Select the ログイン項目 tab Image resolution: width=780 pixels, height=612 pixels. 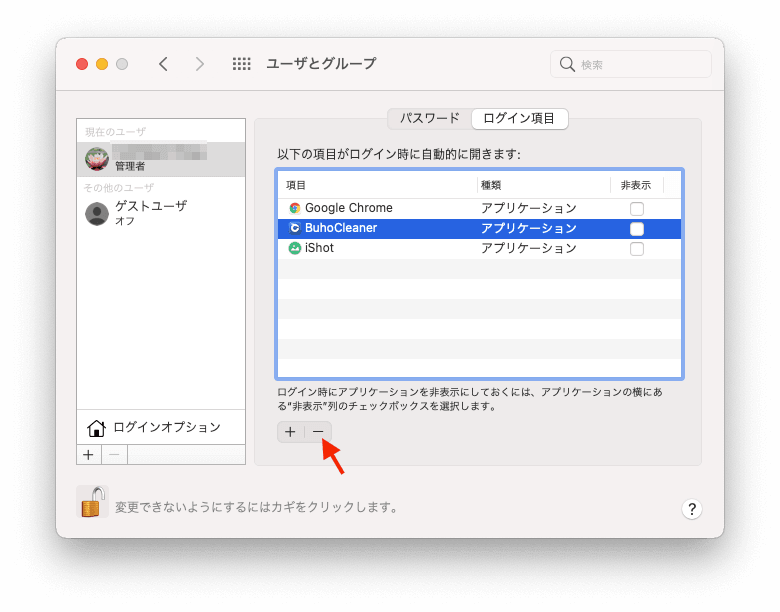click(519, 118)
